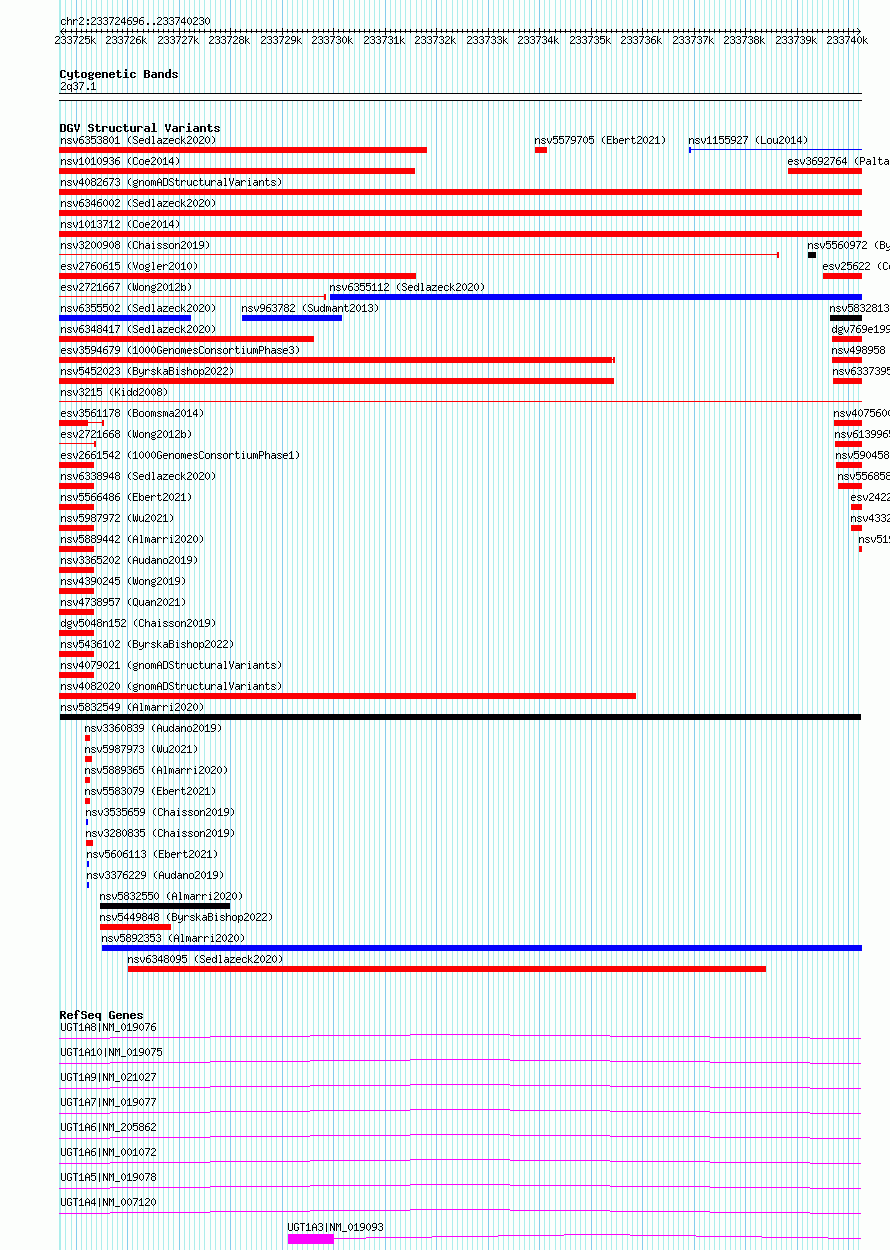The image size is (890, 1250).
Task: Click the nsv1010936 (Coe2014) label
Action: point(120,161)
